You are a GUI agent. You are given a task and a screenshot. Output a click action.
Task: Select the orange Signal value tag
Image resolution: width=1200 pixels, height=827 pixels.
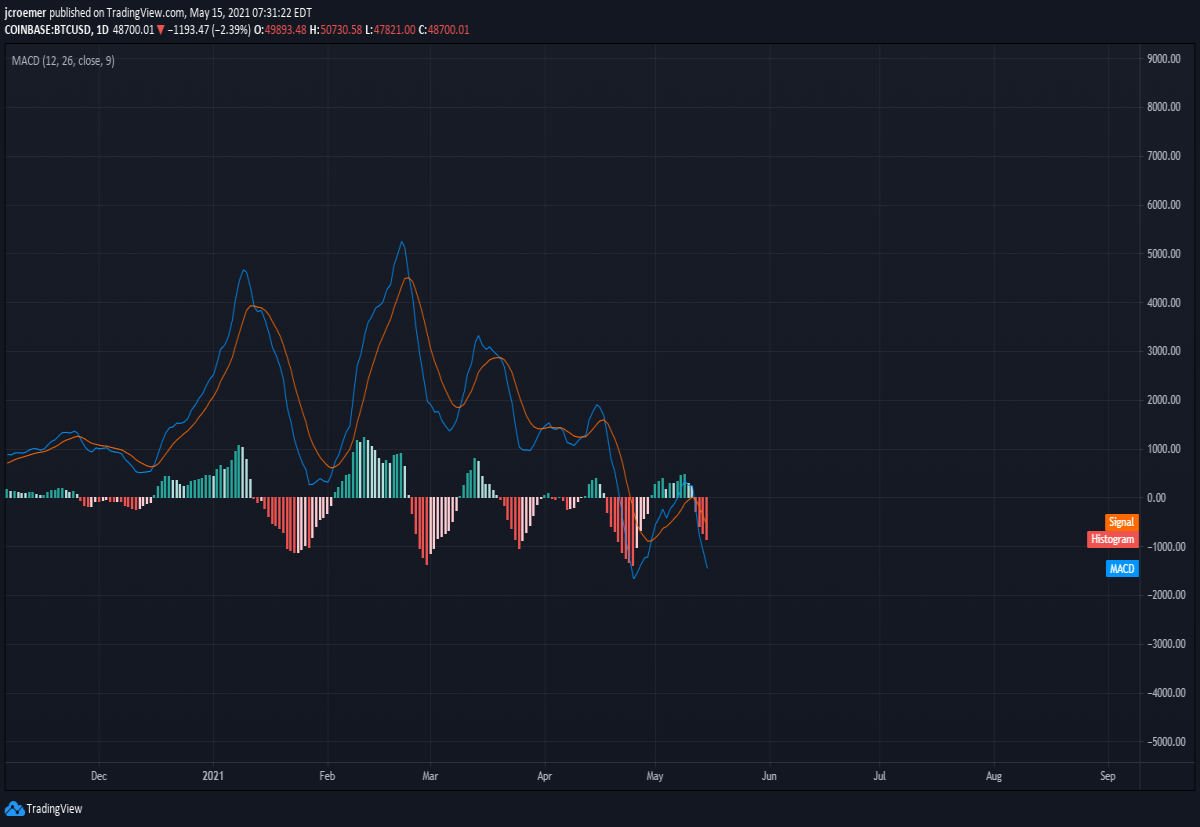[1121, 522]
